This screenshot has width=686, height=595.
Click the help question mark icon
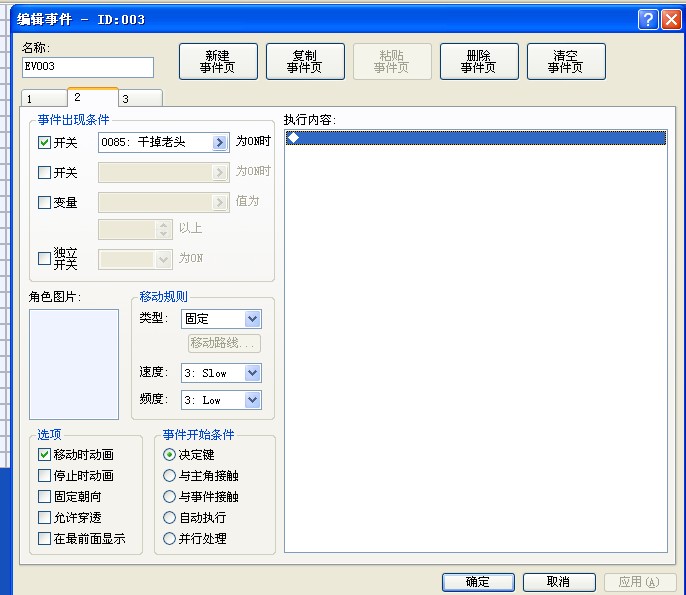[x=648, y=20]
